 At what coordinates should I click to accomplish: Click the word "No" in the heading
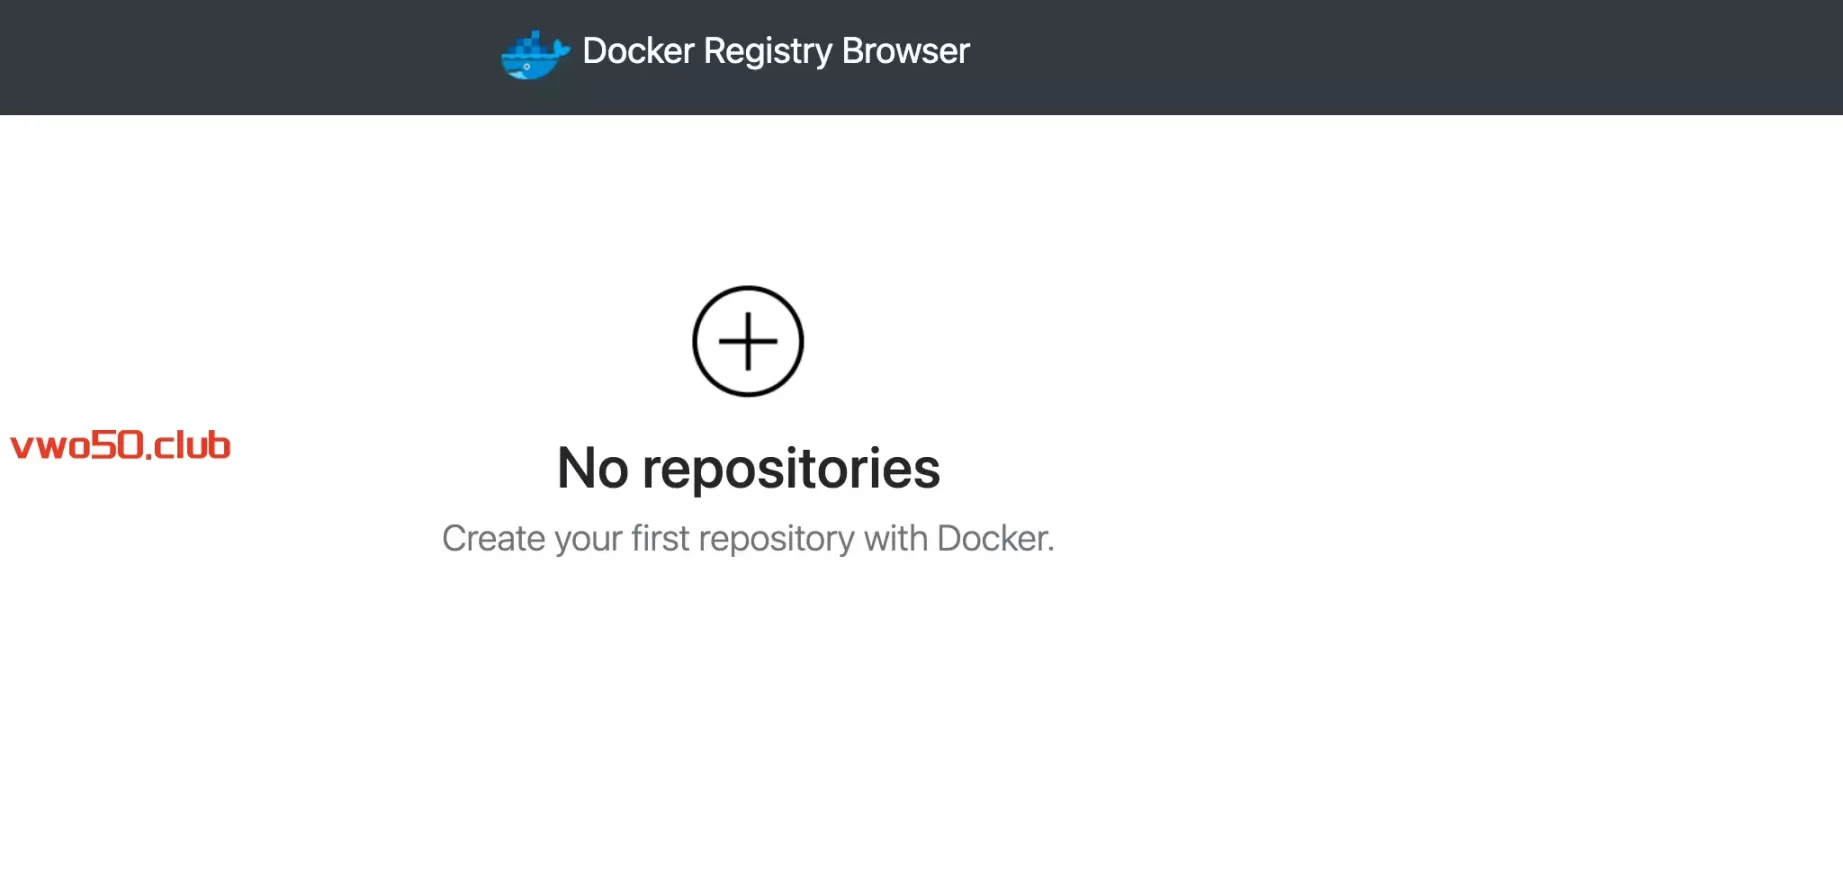(592, 468)
